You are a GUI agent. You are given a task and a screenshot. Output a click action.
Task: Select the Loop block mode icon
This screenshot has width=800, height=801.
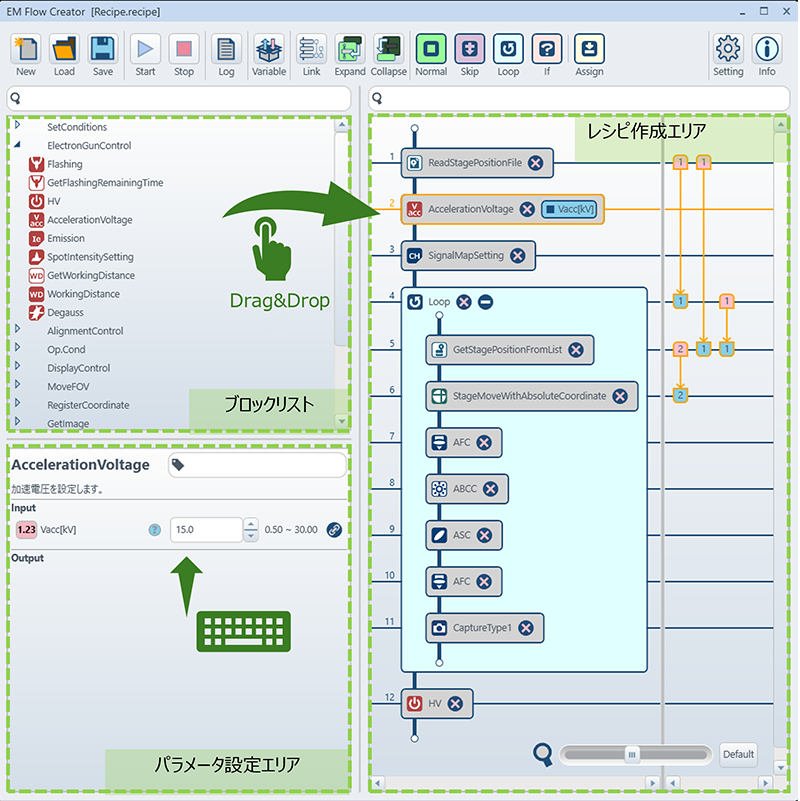click(508, 50)
